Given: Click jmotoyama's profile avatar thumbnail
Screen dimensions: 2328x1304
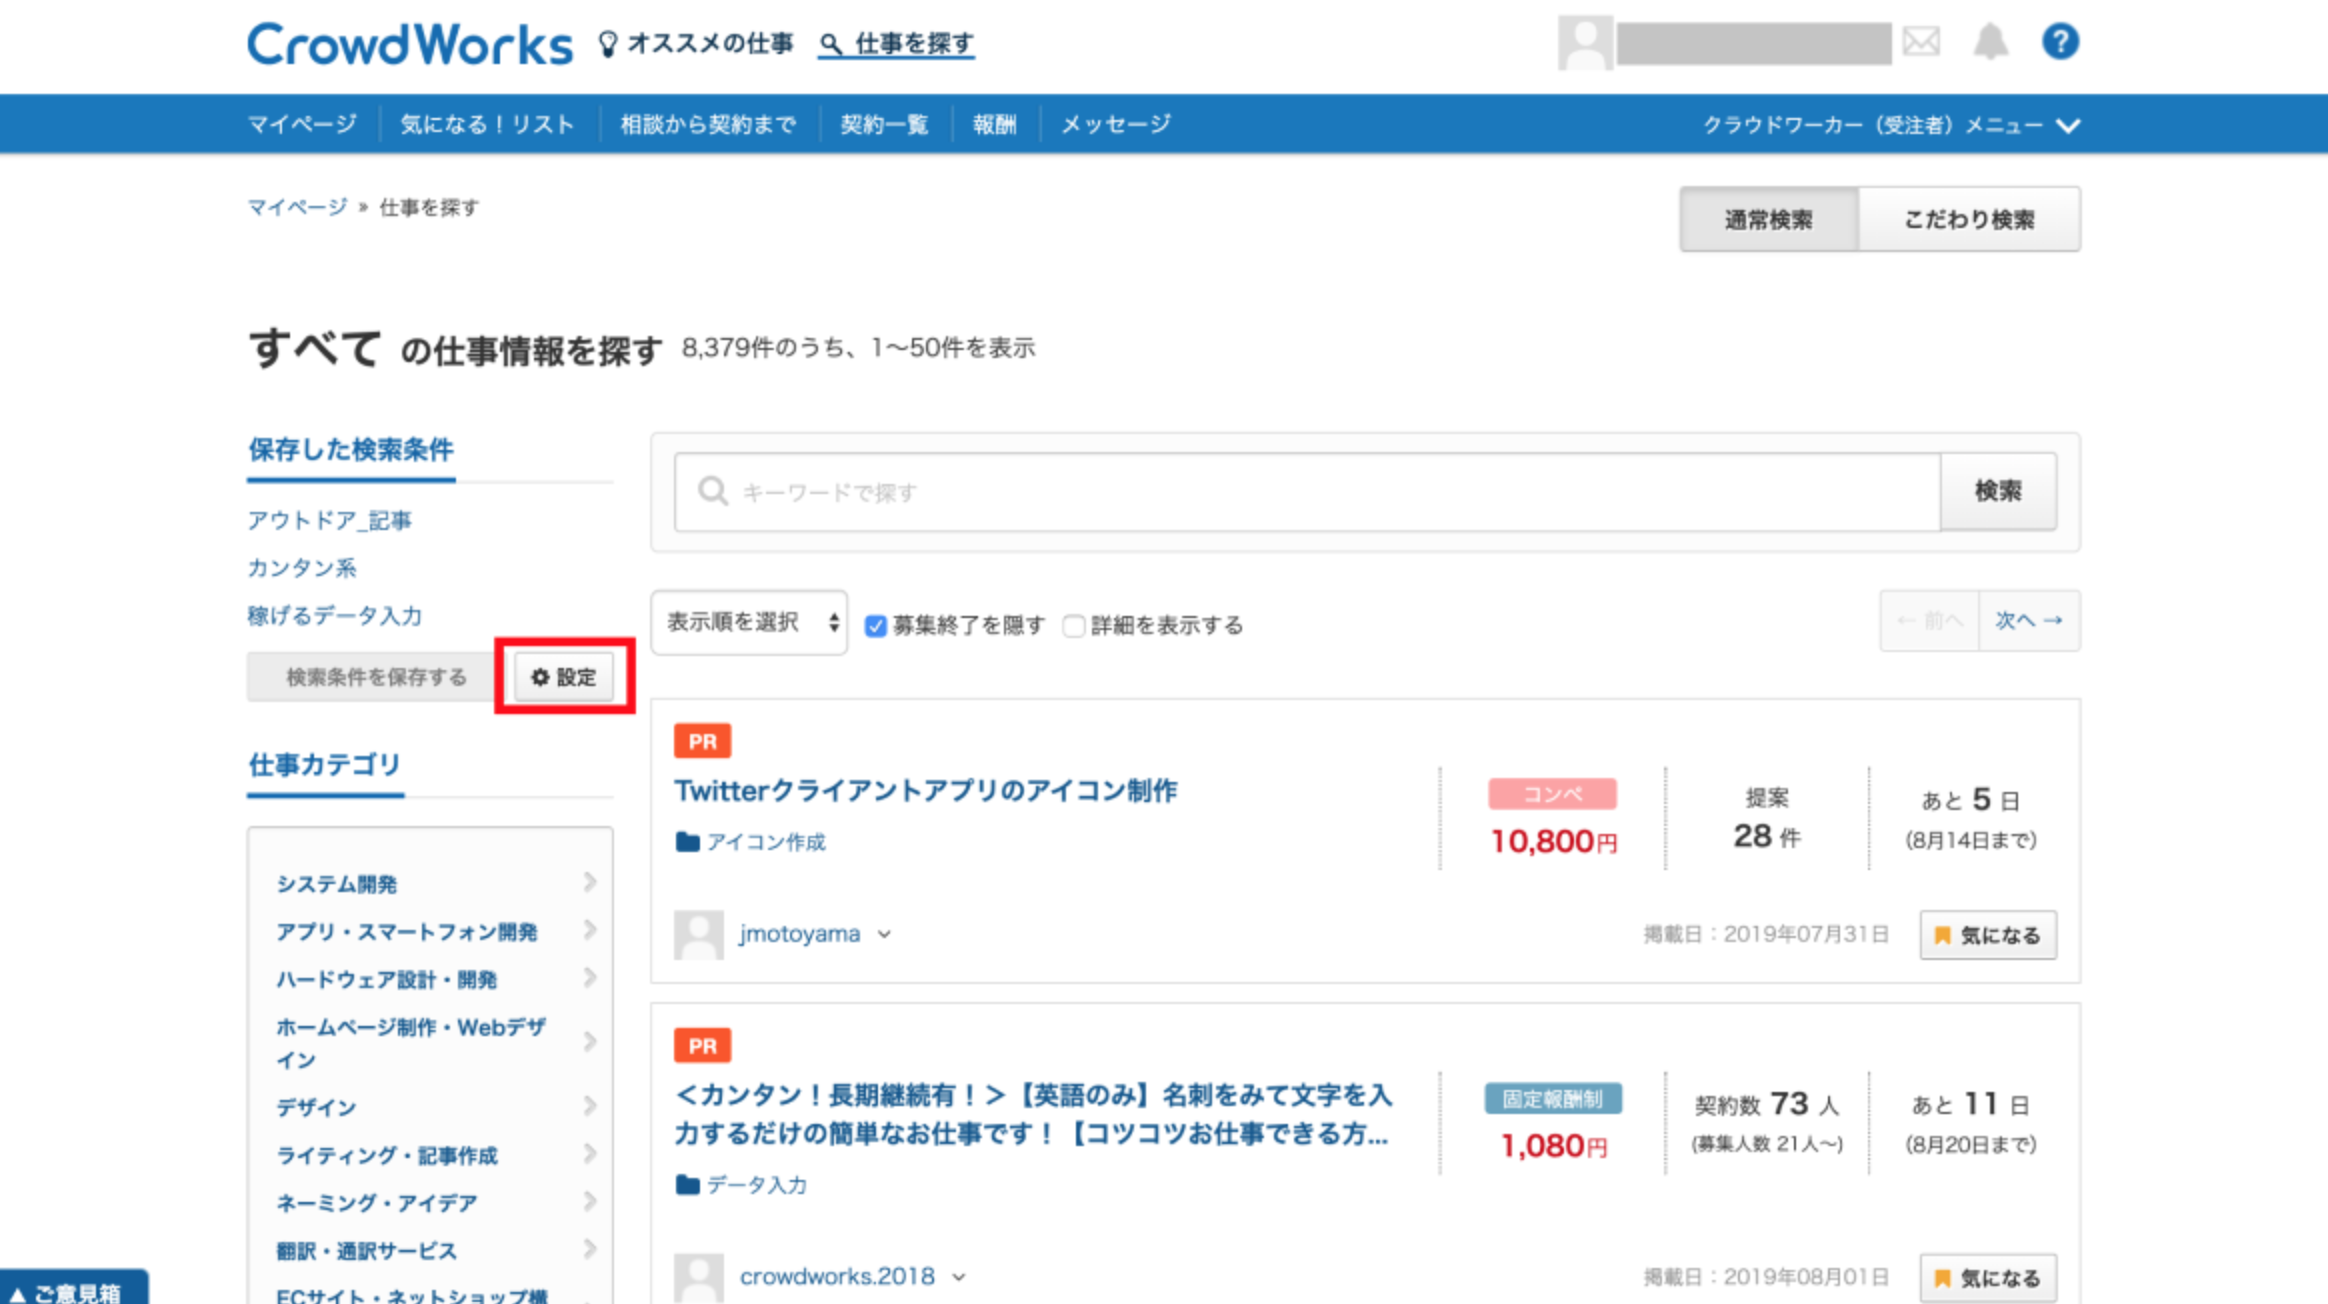Looking at the screenshot, I should 698,934.
